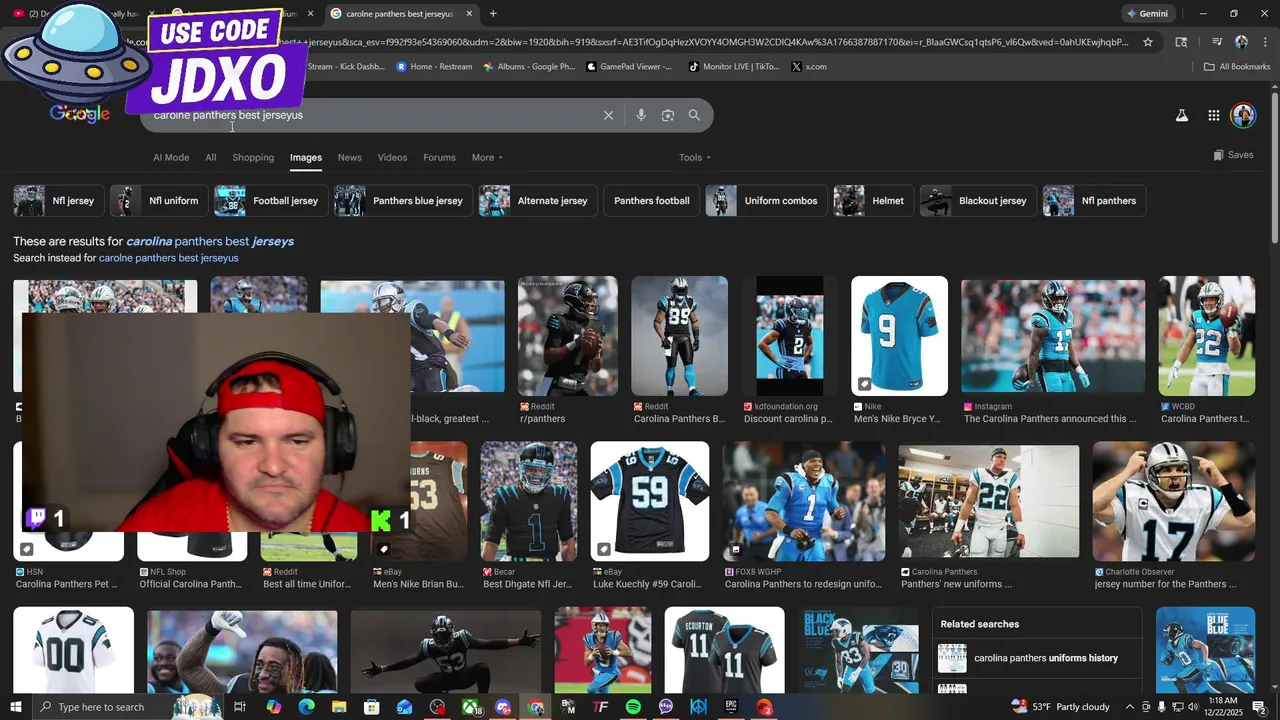The width and height of the screenshot is (1280, 720).
Task: Filter by Nfl uniform chip
Action: point(158,201)
